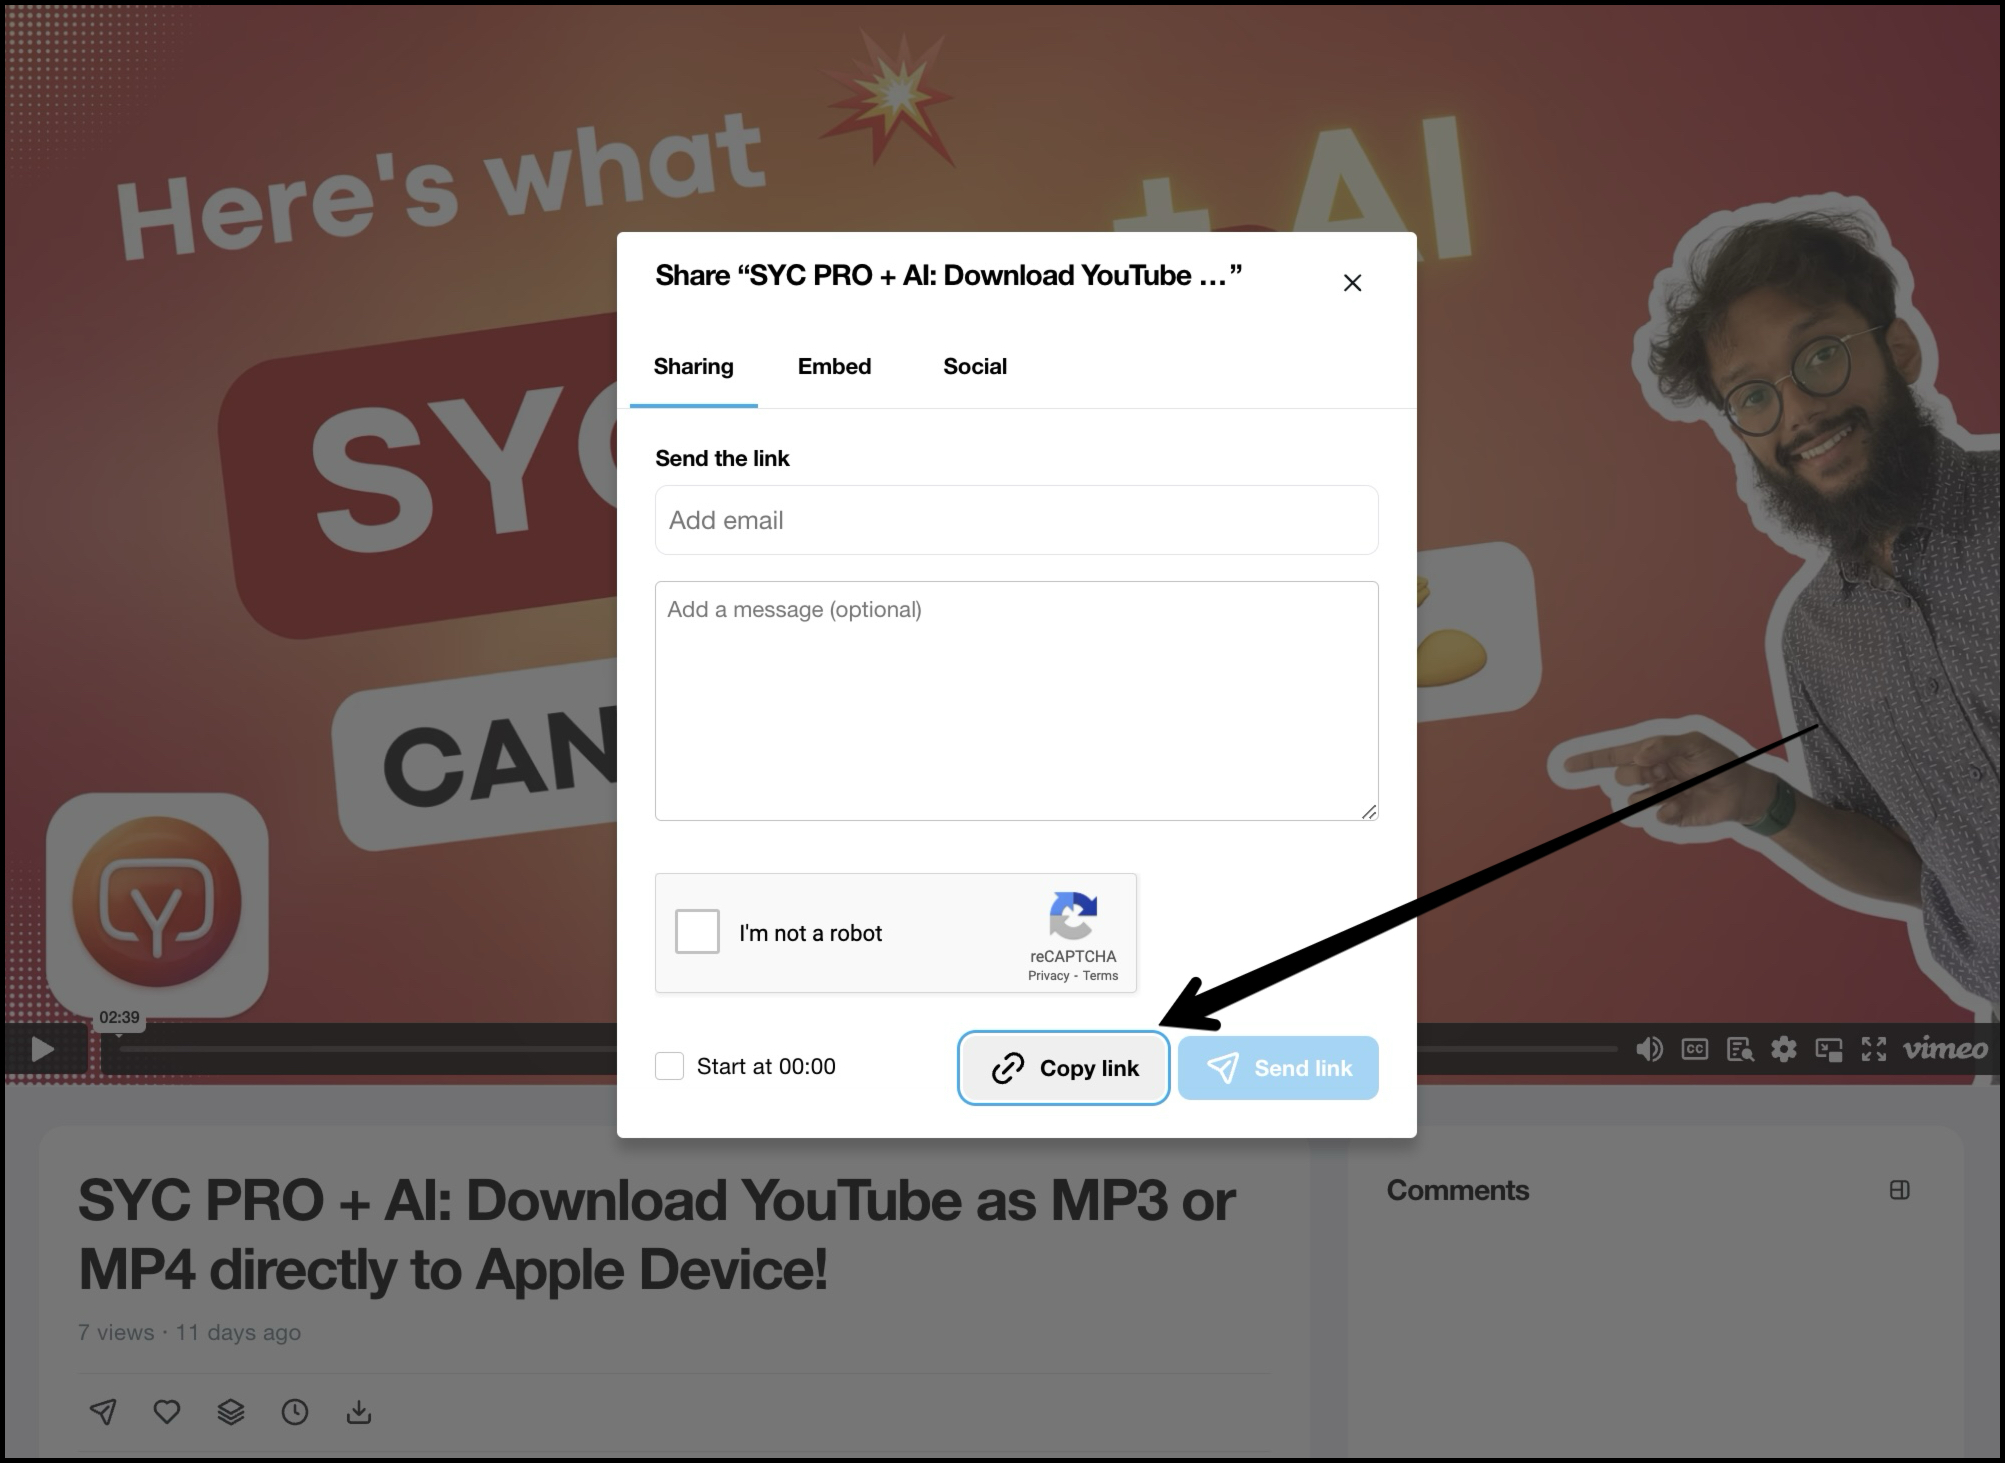Toggle closed captions in player
The height and width of the screenshot is (1463, 2005).
pyautogui.click(x=1695, y=1049)
